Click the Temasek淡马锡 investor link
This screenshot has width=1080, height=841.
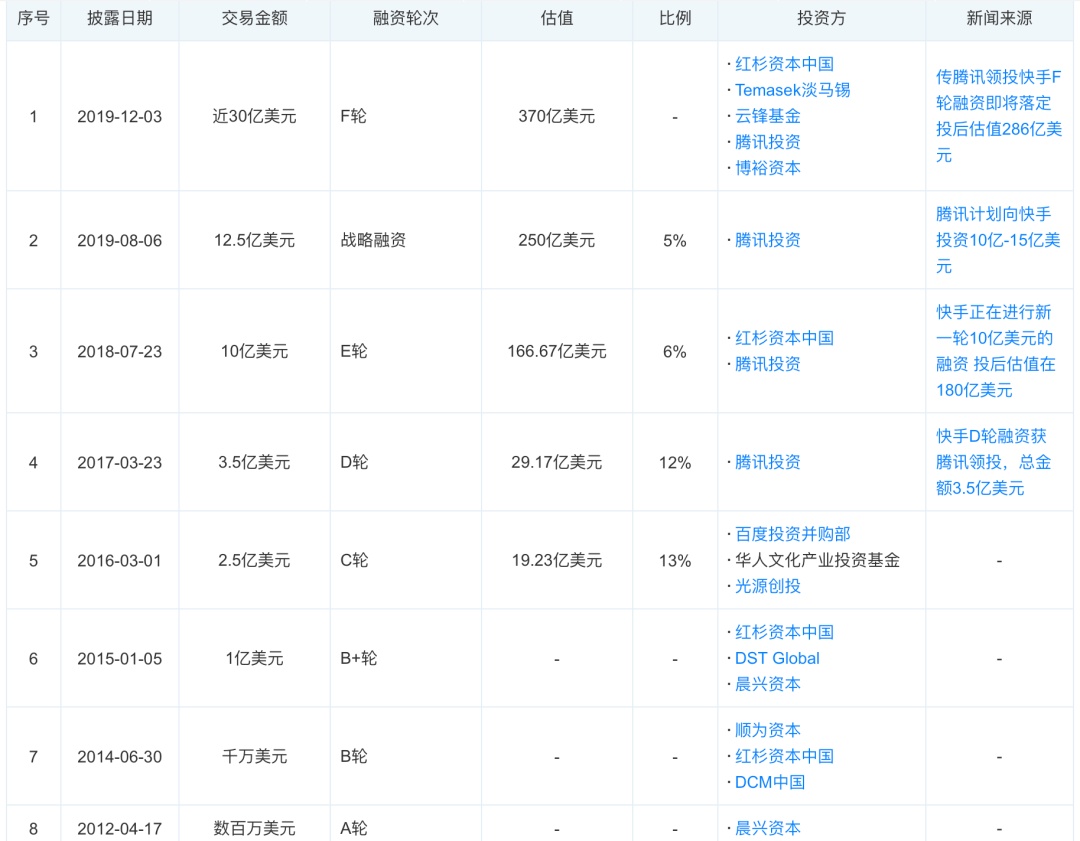(792, 90)
